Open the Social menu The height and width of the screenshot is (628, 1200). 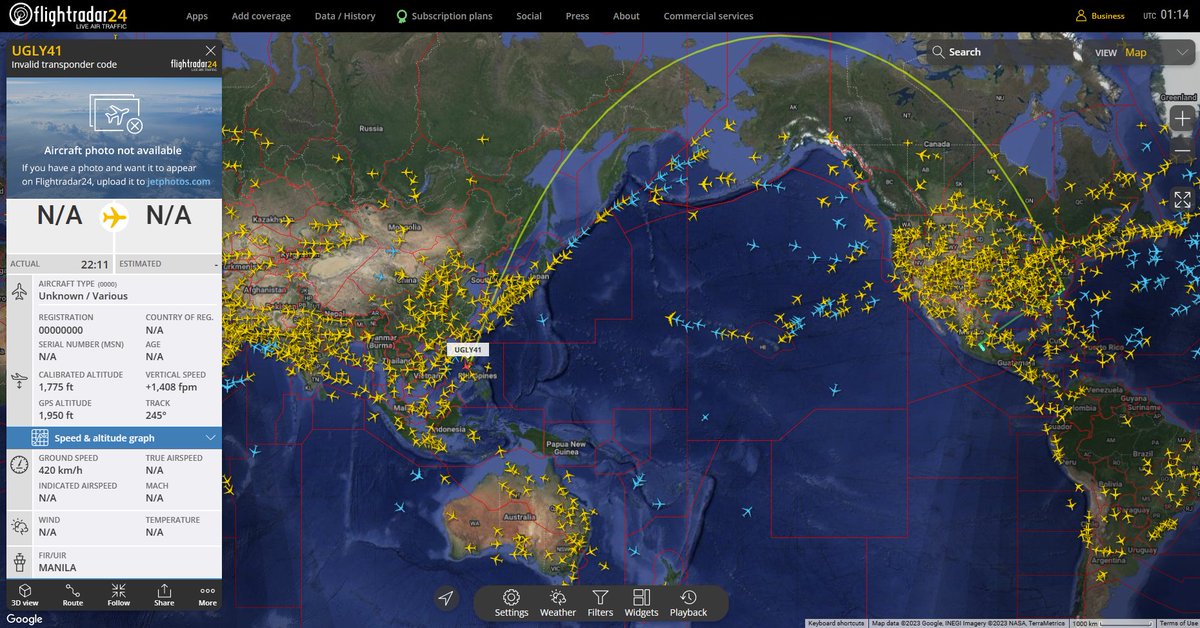529,16
